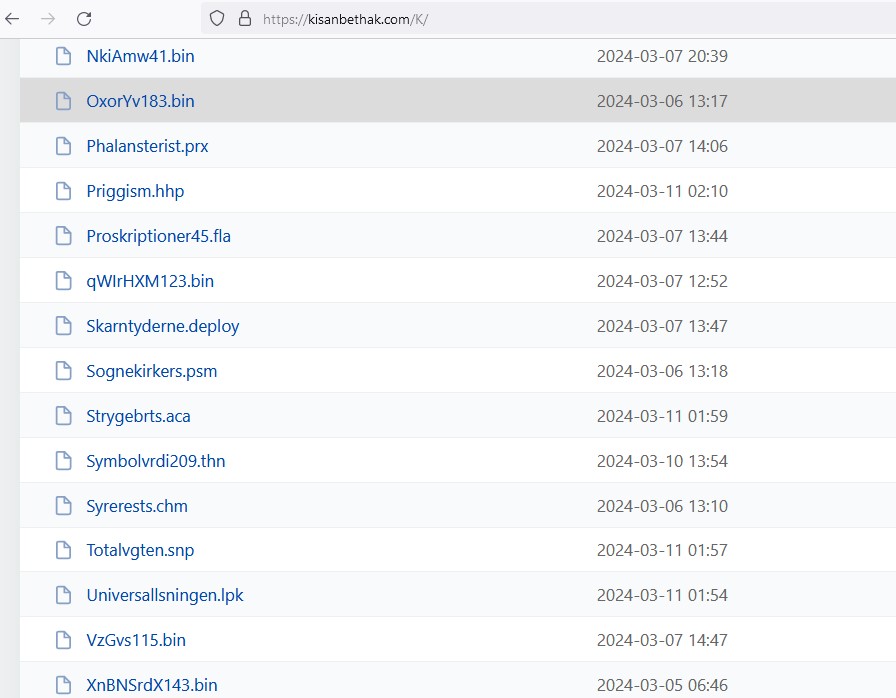
Task: Click the browser forward arrow
Action: point(48,19)
